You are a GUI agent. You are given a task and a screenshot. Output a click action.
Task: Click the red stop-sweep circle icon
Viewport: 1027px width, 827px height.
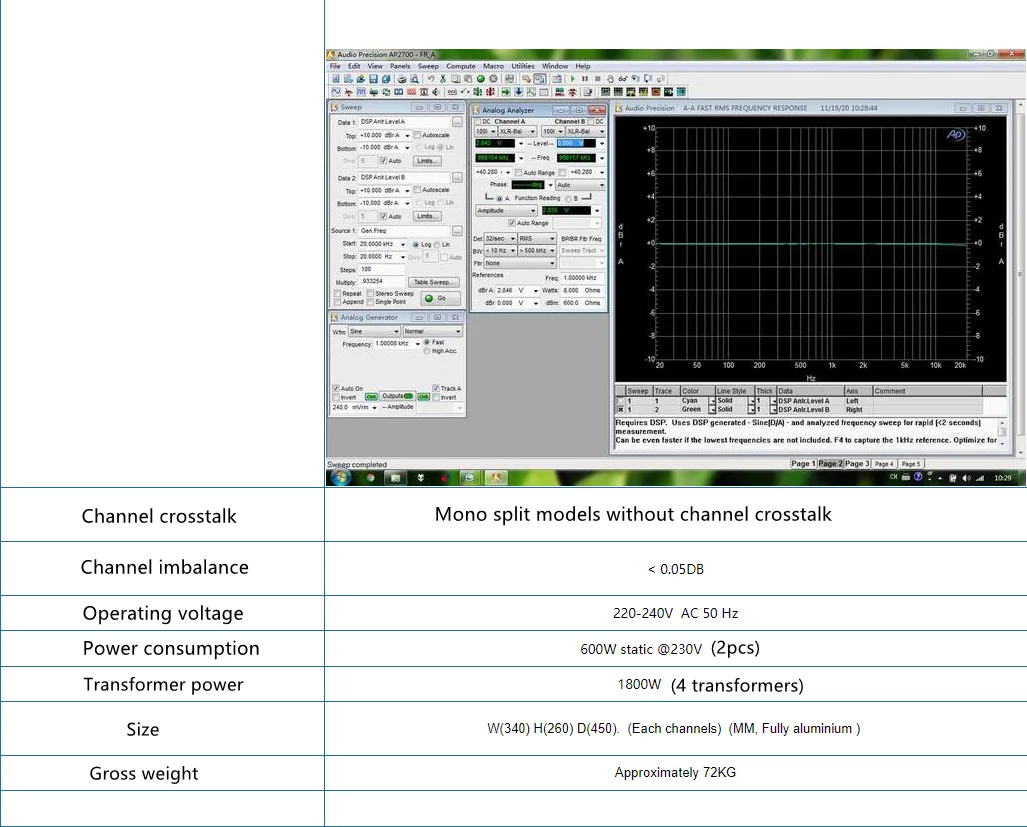(x=493, y=78)
